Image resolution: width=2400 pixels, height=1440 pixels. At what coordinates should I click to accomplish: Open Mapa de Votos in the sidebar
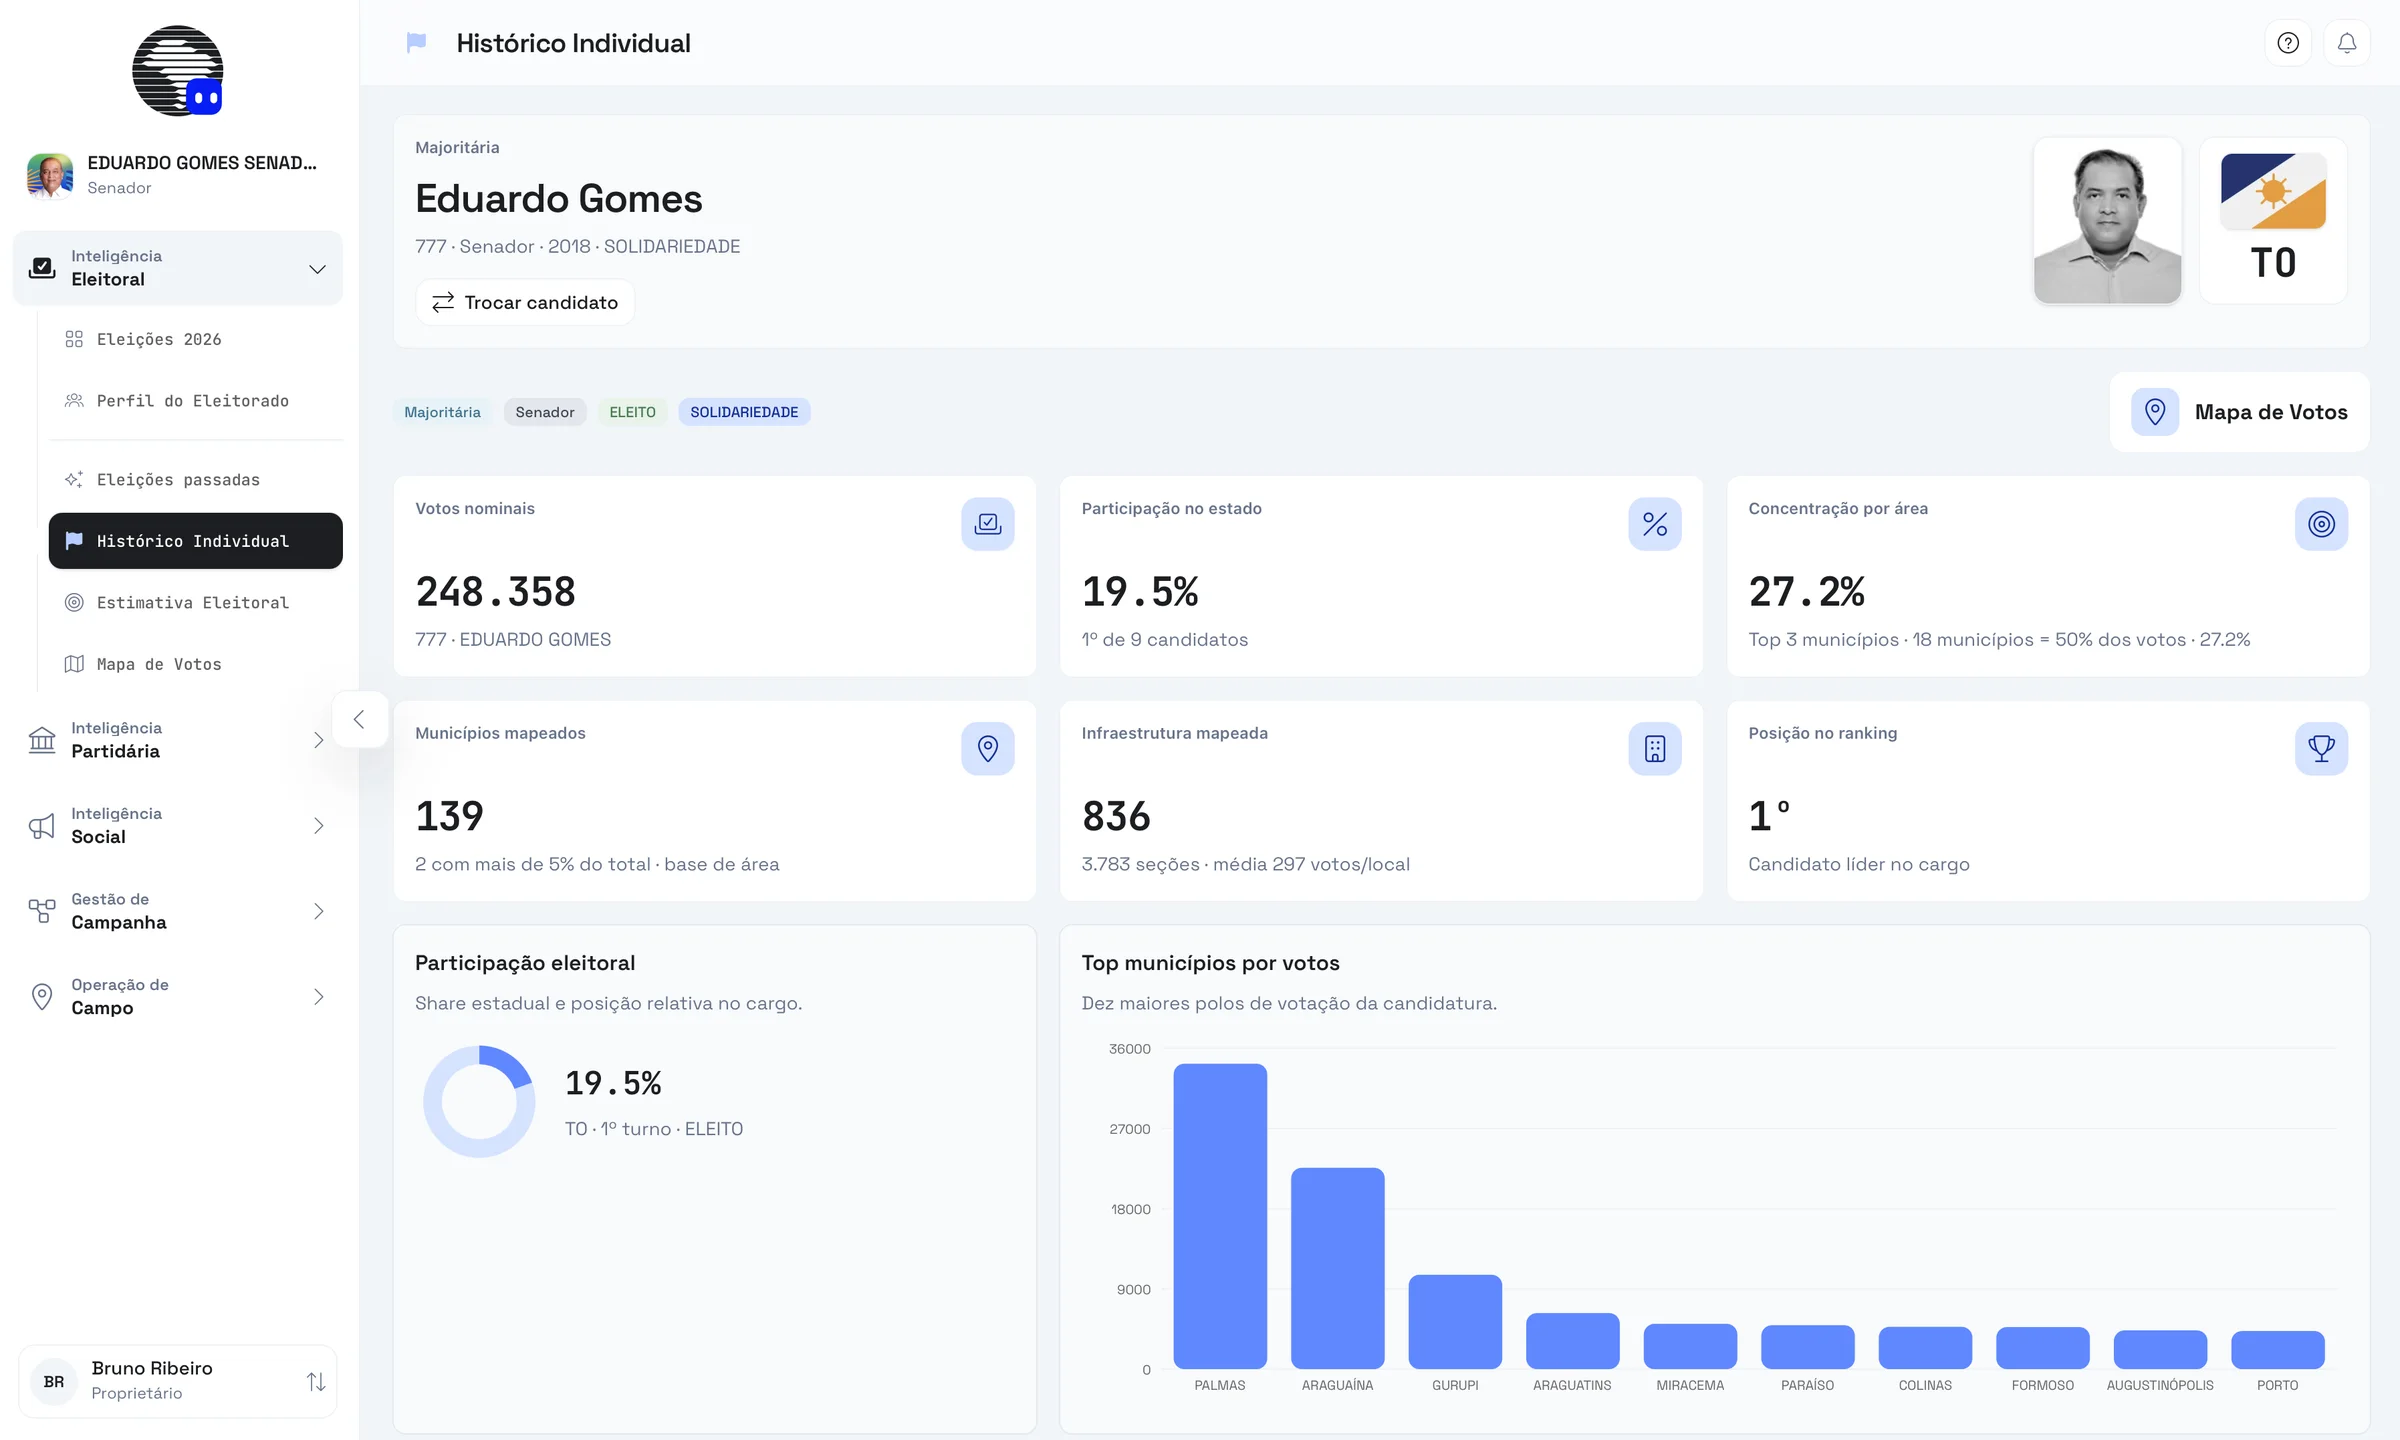[195, 664]
